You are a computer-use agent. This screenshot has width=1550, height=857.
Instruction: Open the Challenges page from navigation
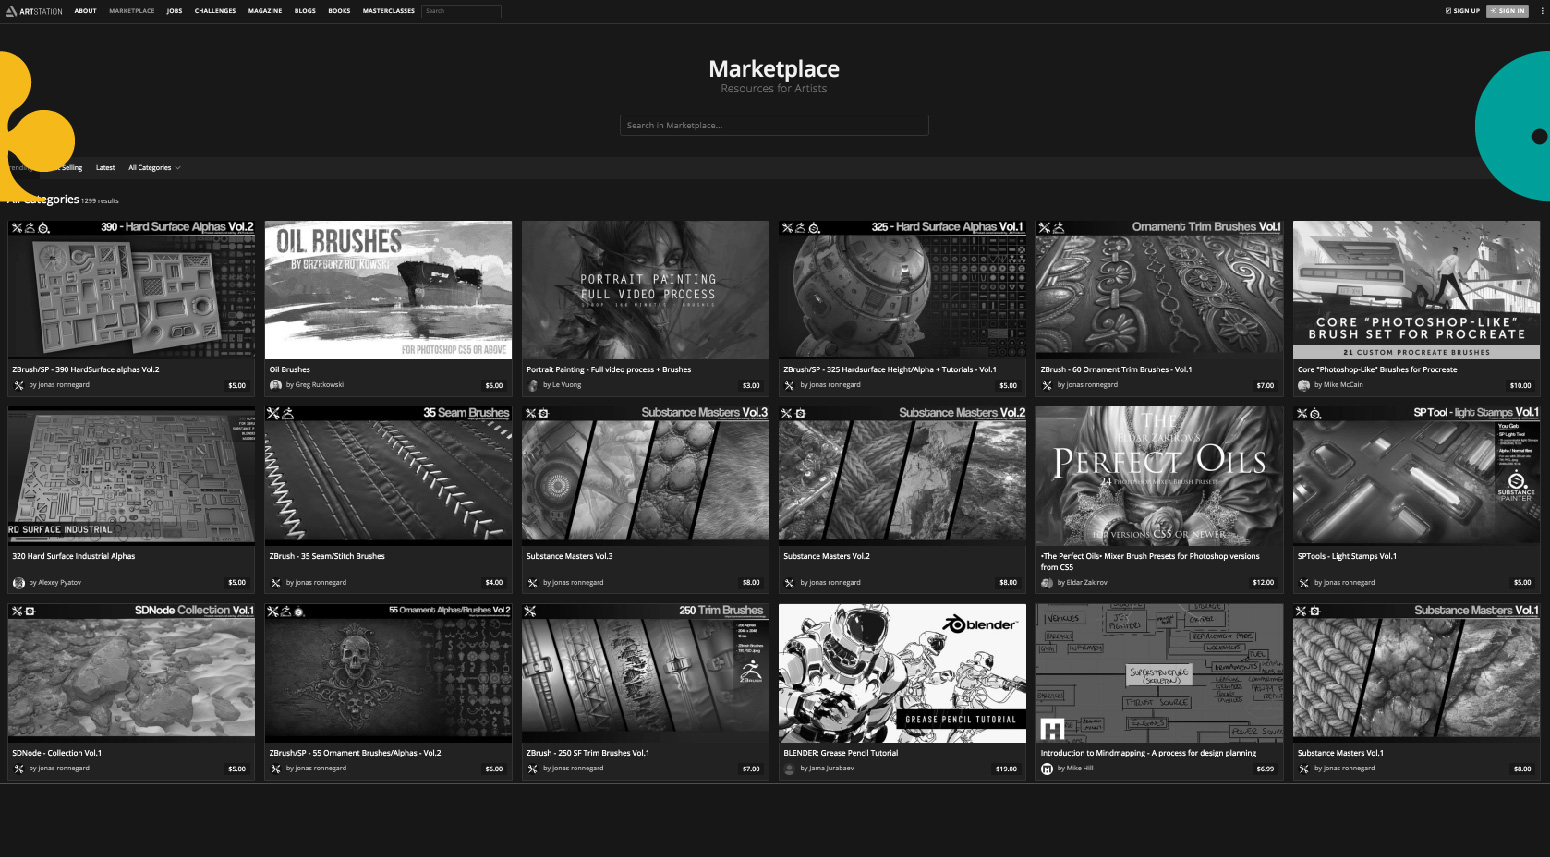(x=215, y=11)
